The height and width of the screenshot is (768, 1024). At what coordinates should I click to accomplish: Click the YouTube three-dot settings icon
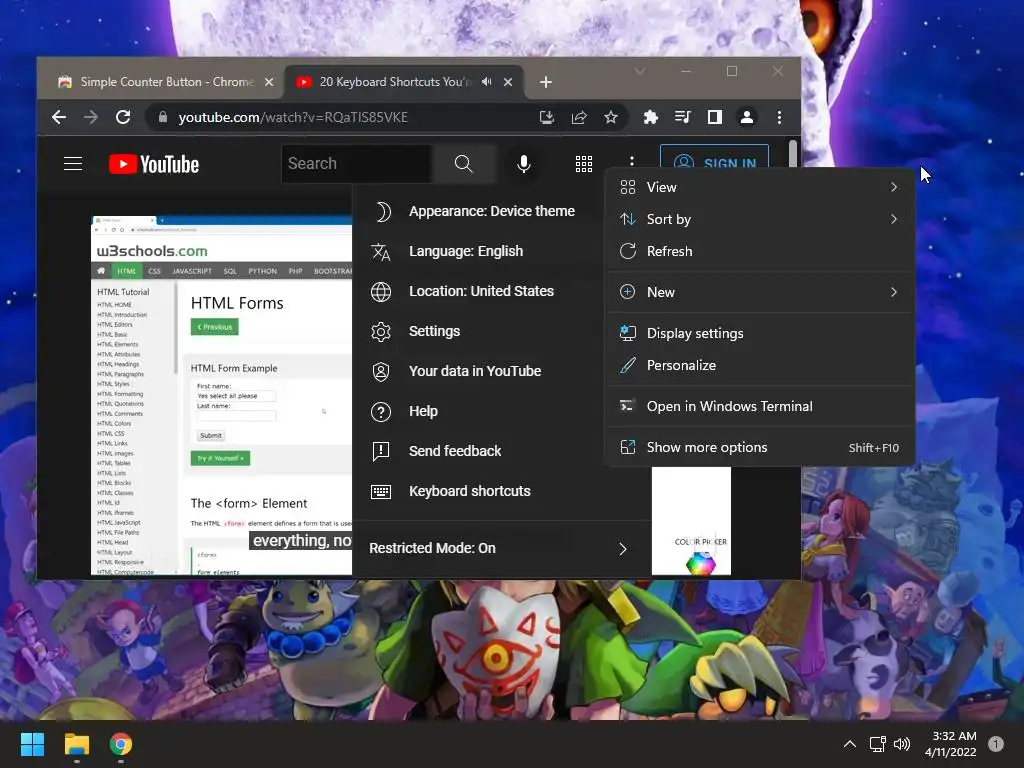tap(632, 161)
